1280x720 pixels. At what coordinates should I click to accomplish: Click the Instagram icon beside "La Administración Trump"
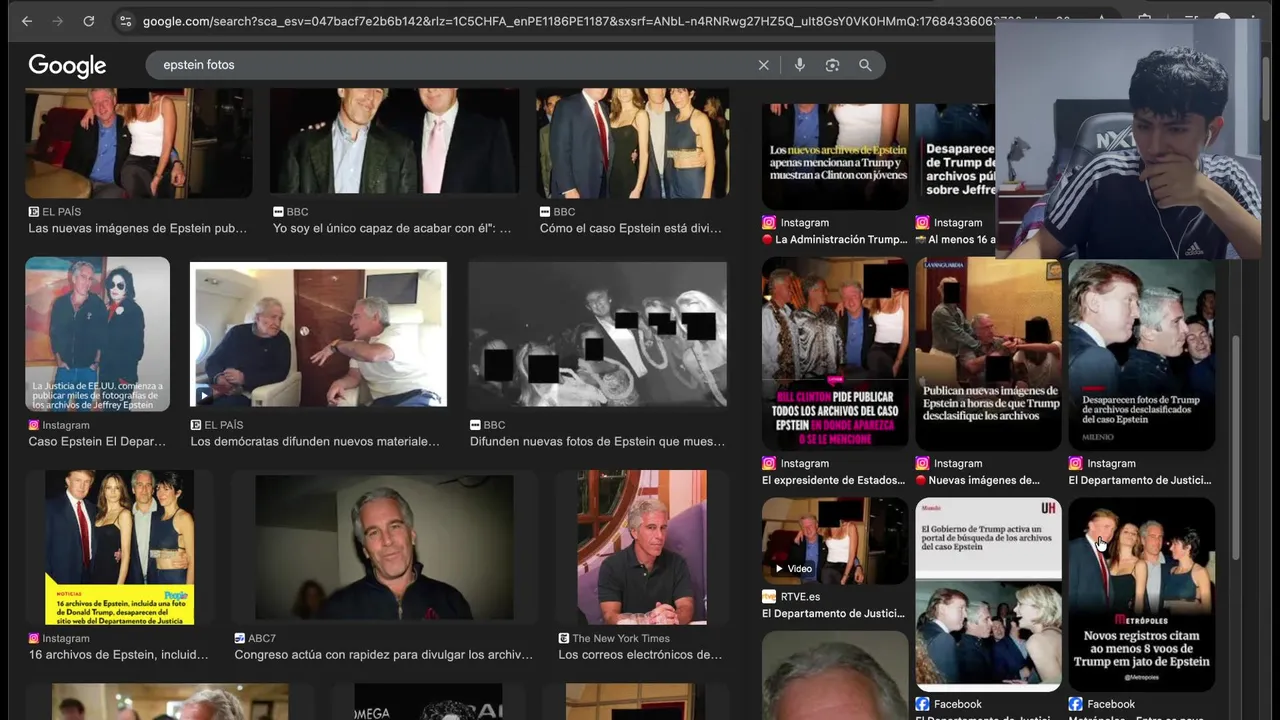coord(769,223)
